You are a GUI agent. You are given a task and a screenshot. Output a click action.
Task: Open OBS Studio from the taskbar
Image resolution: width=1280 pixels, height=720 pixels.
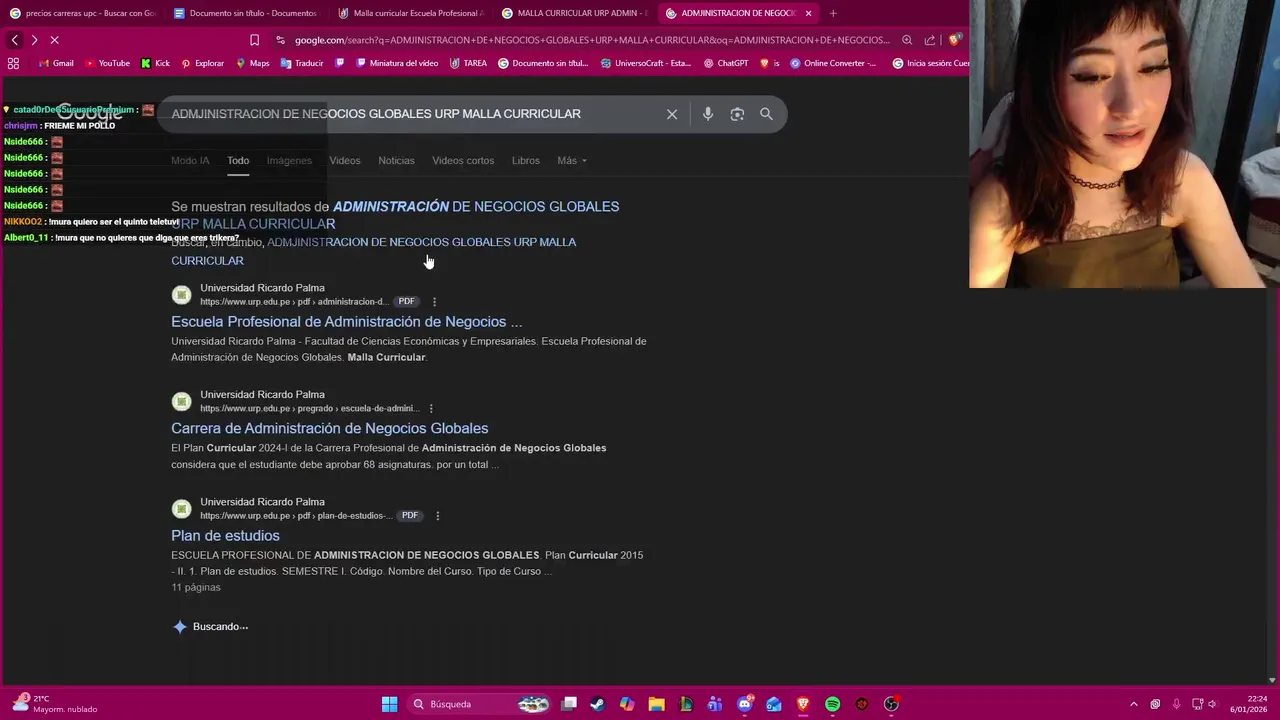891,704
